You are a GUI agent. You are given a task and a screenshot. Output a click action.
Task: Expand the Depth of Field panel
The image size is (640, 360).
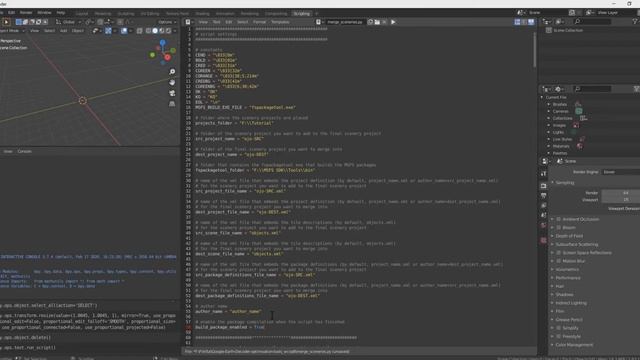click(569, 236)
